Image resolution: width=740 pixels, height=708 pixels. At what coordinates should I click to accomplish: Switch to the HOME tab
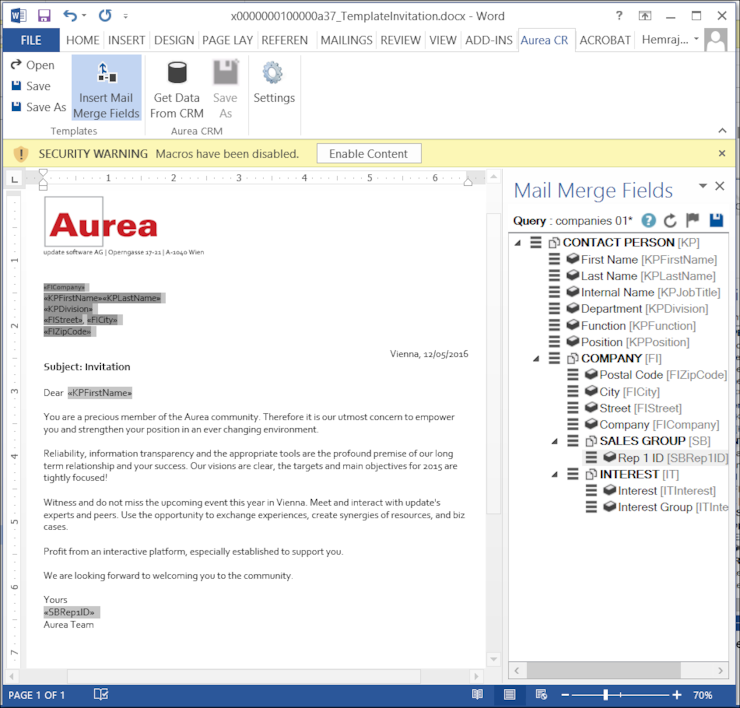point(83,40)
